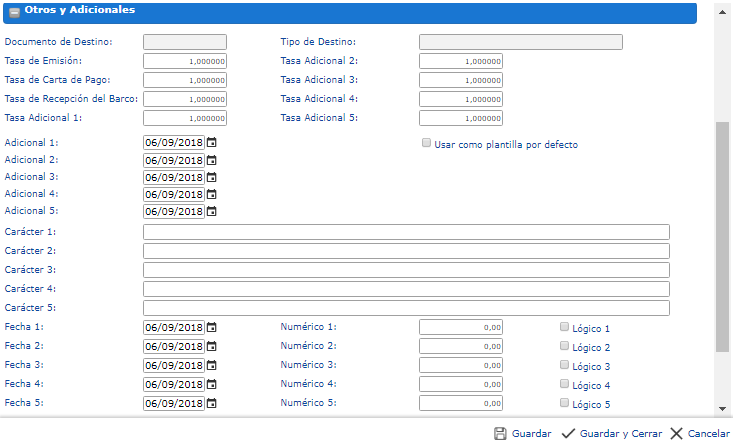Viewport: 733px width, 446px height.
Task: Edit the Tasa Adicional 2 value
Action: coord(461,61)
